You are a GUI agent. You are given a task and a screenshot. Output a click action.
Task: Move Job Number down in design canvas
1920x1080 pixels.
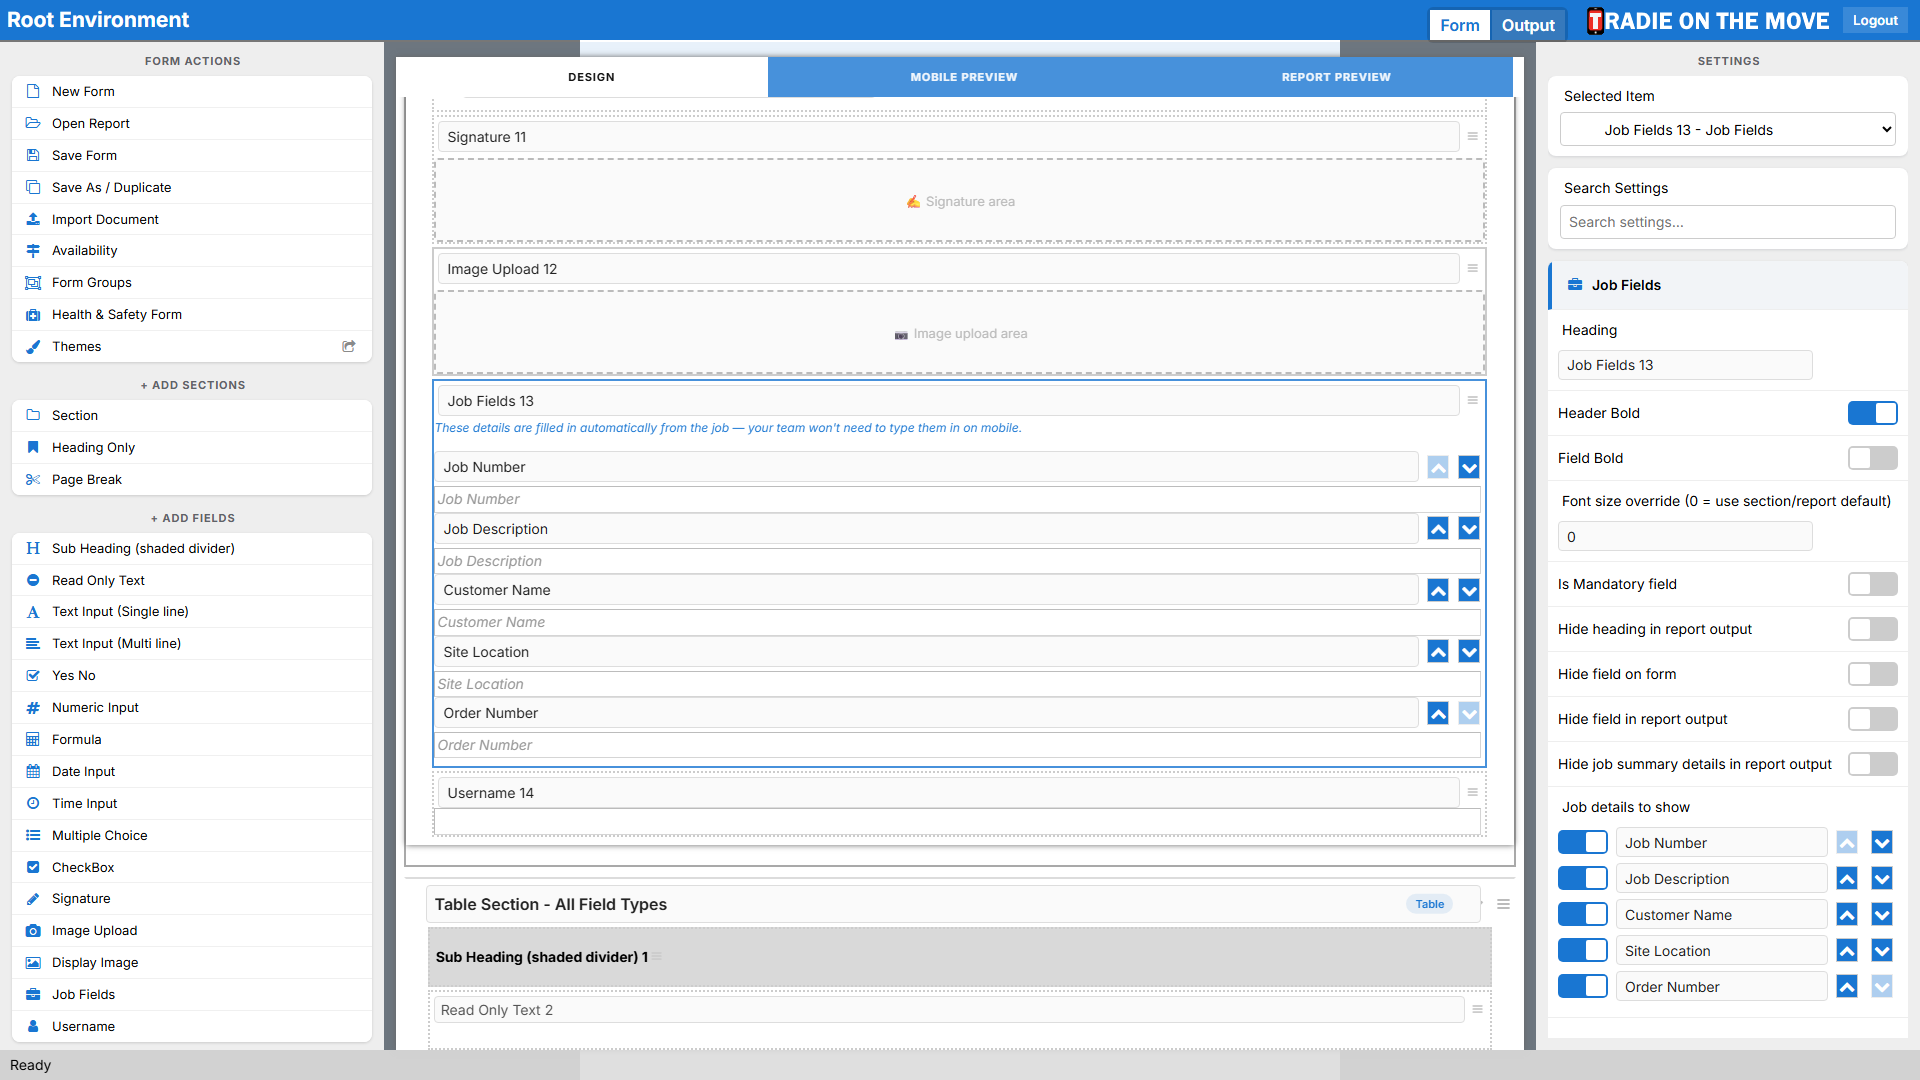pos(1469,467)
